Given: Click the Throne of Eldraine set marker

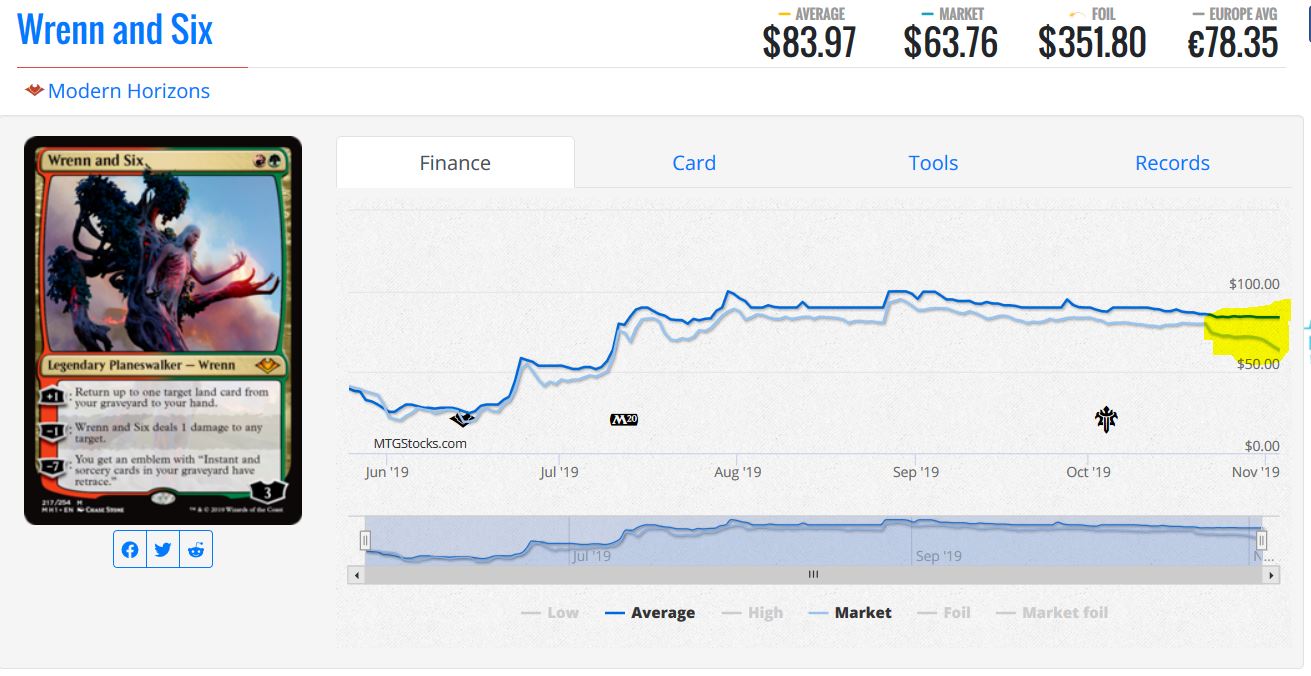Looking at the screenshot, I should pos(1106,419).
